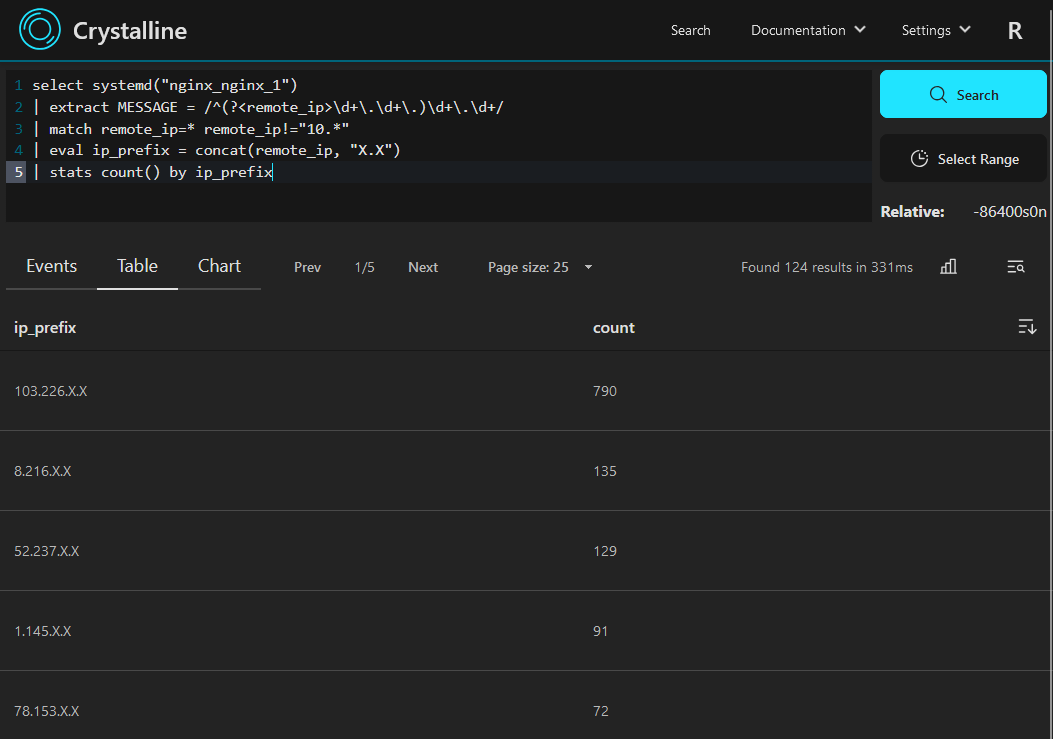
Task: Sort by the count column header
Action: tap(614, 327)
